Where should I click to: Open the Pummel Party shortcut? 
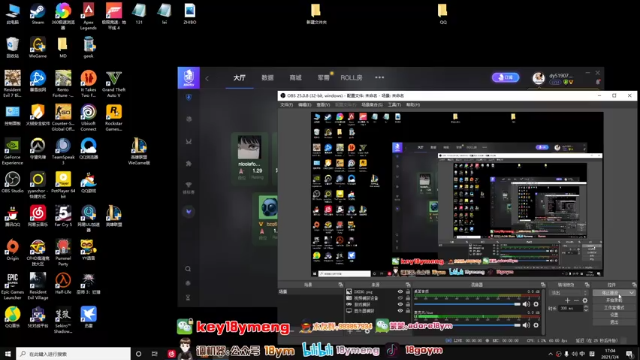point(63,253)
